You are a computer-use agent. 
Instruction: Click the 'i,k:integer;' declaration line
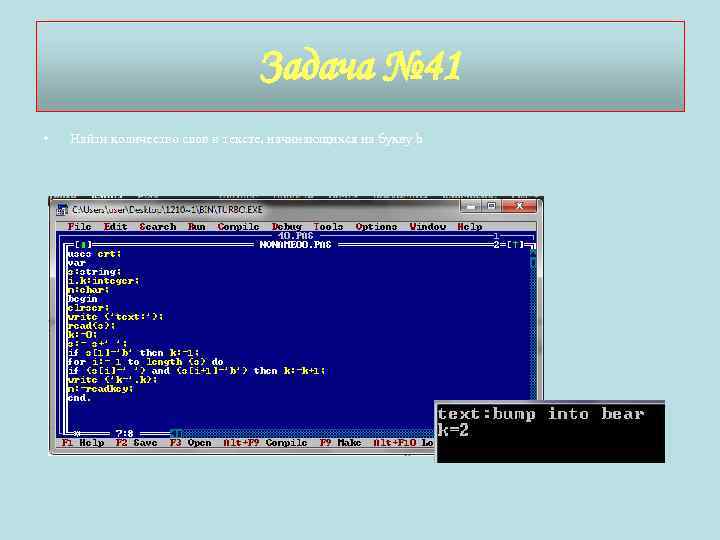click(103, 281)
